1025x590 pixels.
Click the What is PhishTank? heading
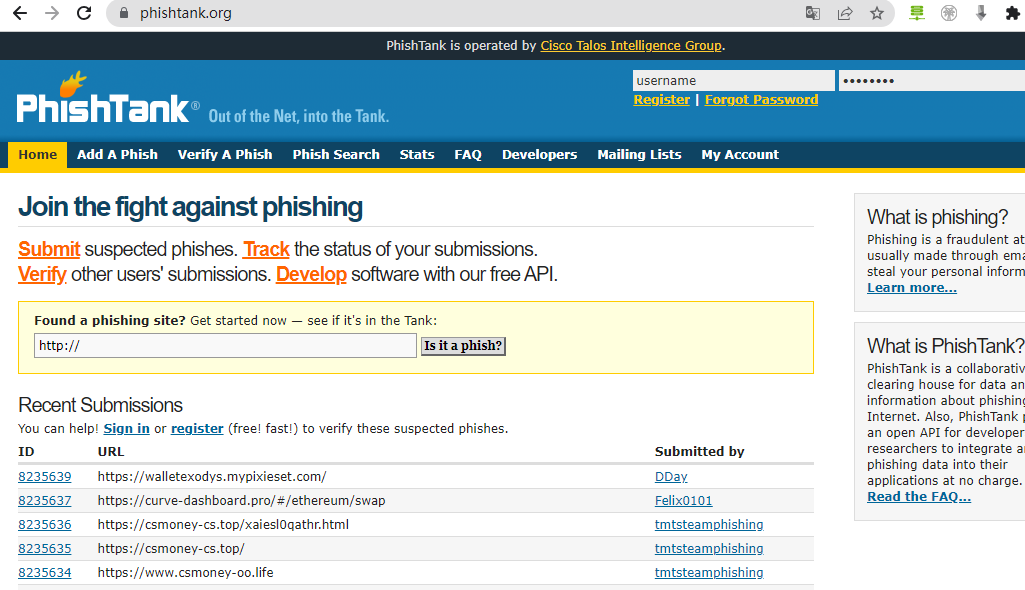945,346
